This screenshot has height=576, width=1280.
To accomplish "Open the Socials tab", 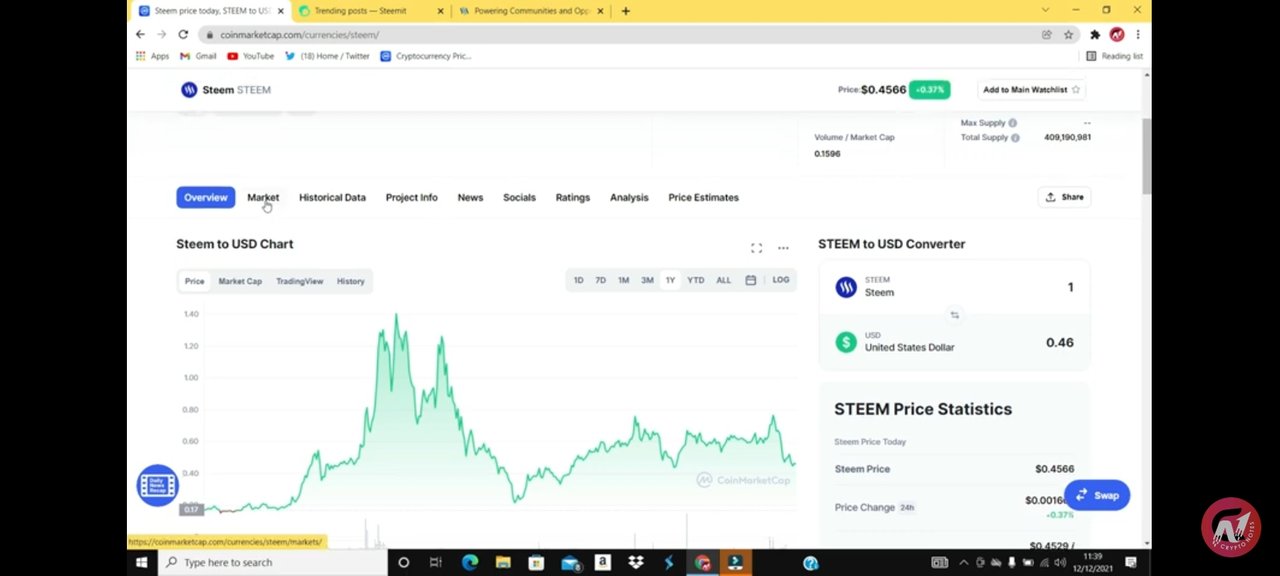I will (519, 197).
